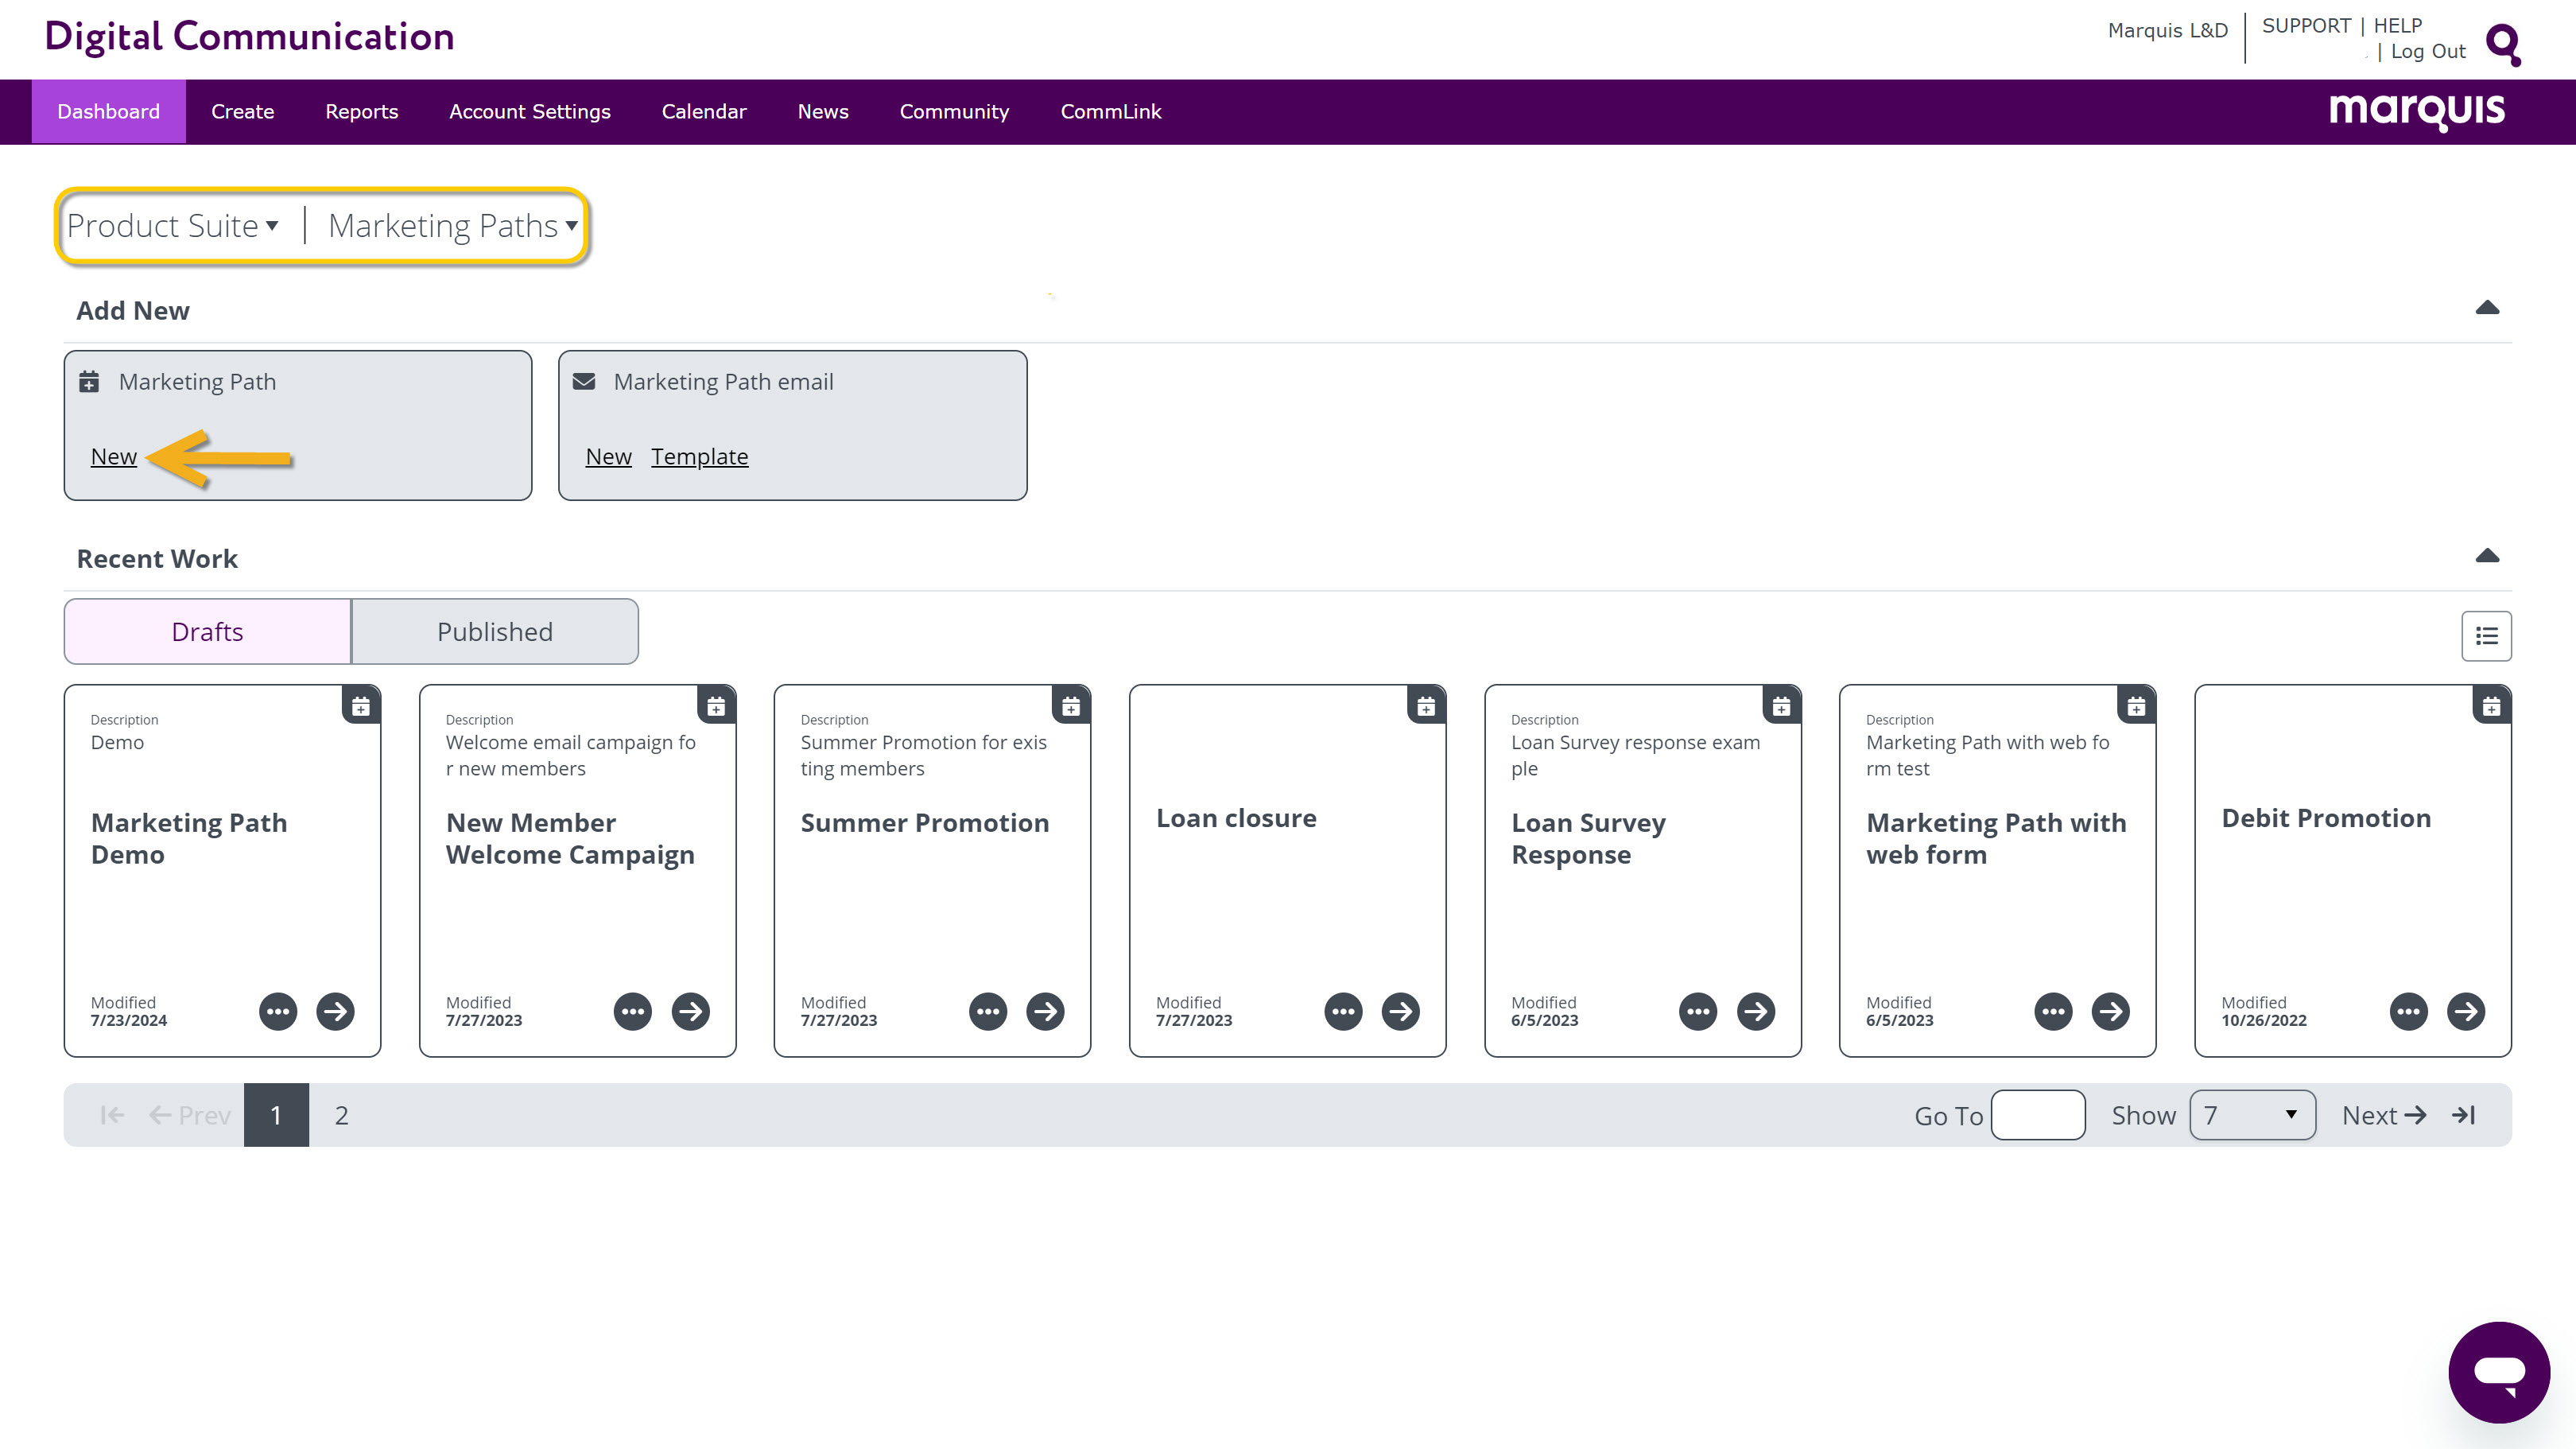Click the Digital Communication title
This screenshot has height=1449, width=2576.
[x=249, y=37]
